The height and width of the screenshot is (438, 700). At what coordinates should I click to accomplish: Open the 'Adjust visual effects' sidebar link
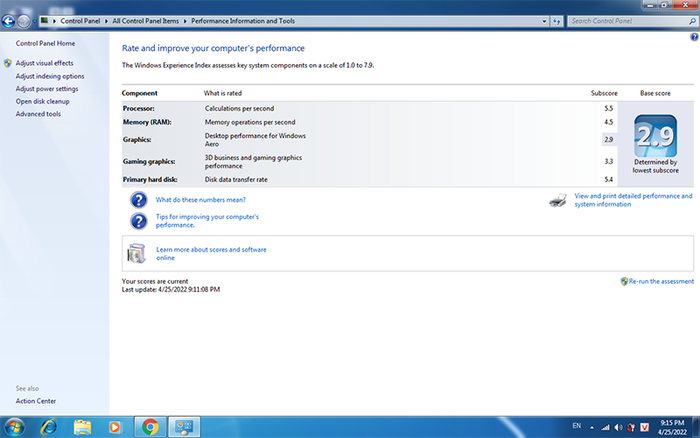pyautogui.click(x=44, y=63)
